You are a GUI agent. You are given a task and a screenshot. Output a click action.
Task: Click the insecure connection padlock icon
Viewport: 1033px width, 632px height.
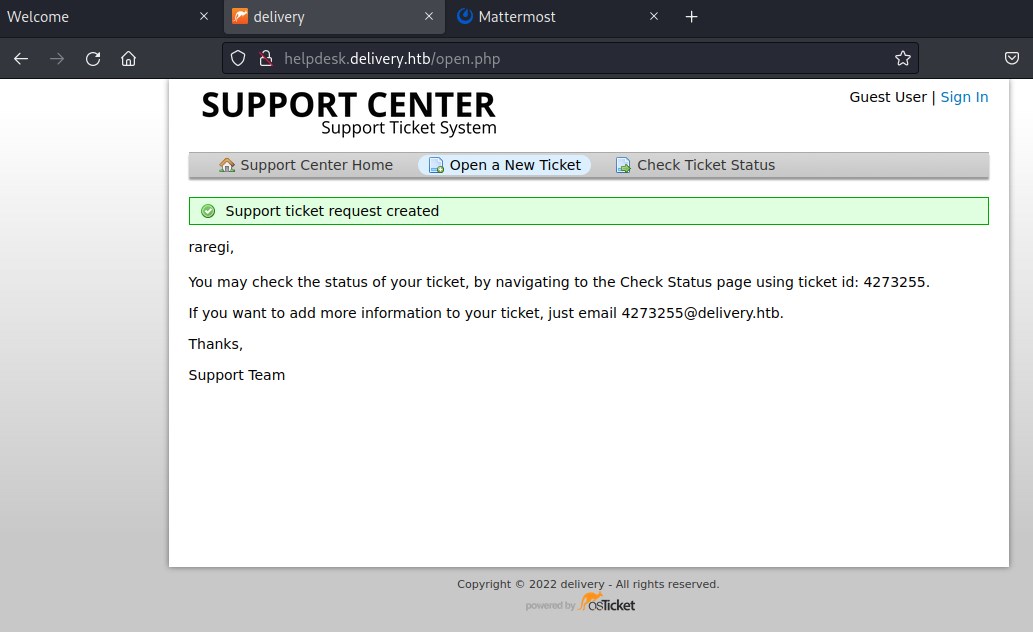[265, 58]
